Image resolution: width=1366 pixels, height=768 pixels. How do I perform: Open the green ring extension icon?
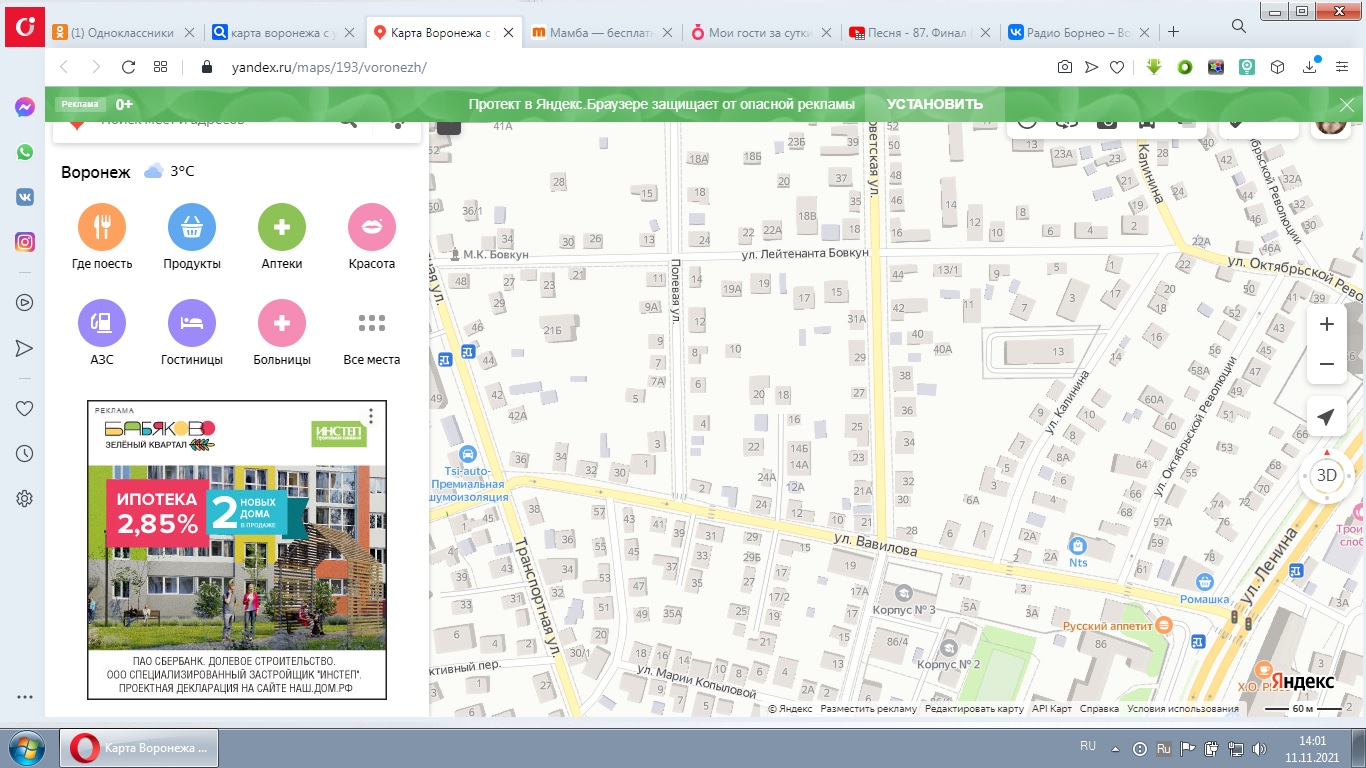(1185, 67)
